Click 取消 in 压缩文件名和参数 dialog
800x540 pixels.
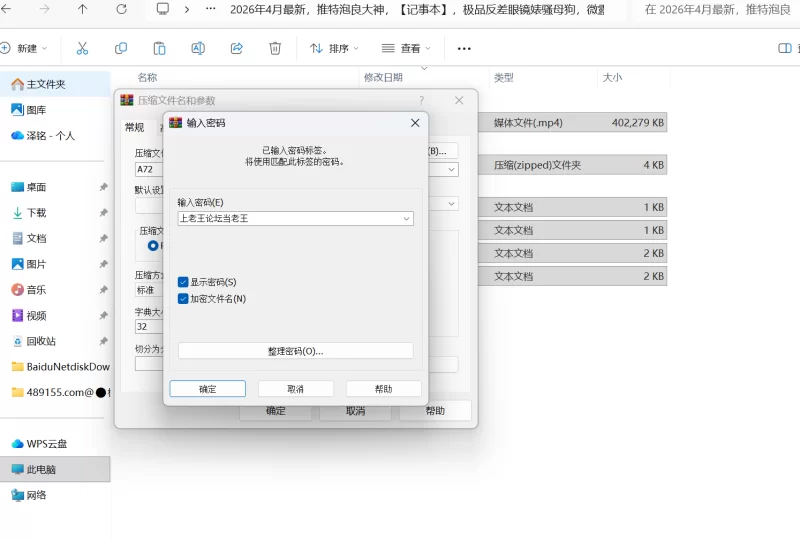tap(356, 411)
